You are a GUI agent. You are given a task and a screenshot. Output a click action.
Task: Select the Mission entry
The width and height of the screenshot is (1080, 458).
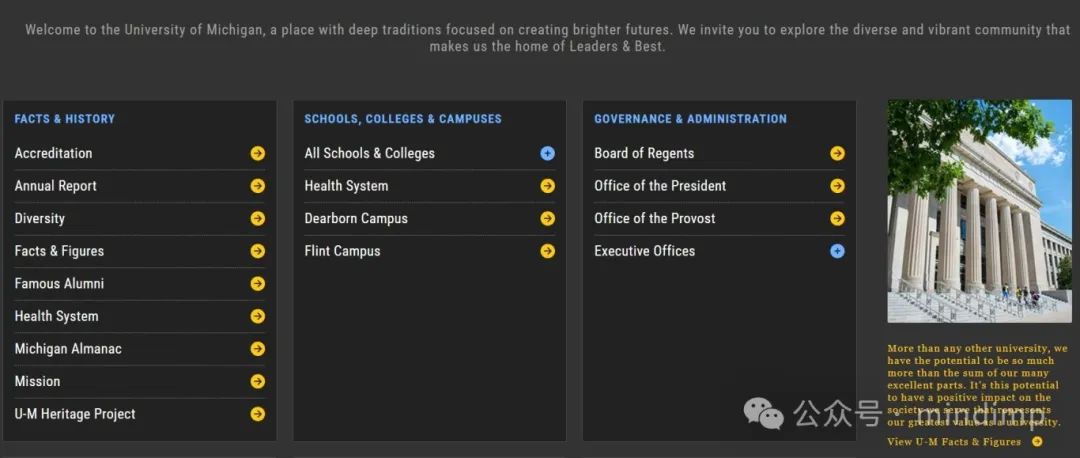37,381
